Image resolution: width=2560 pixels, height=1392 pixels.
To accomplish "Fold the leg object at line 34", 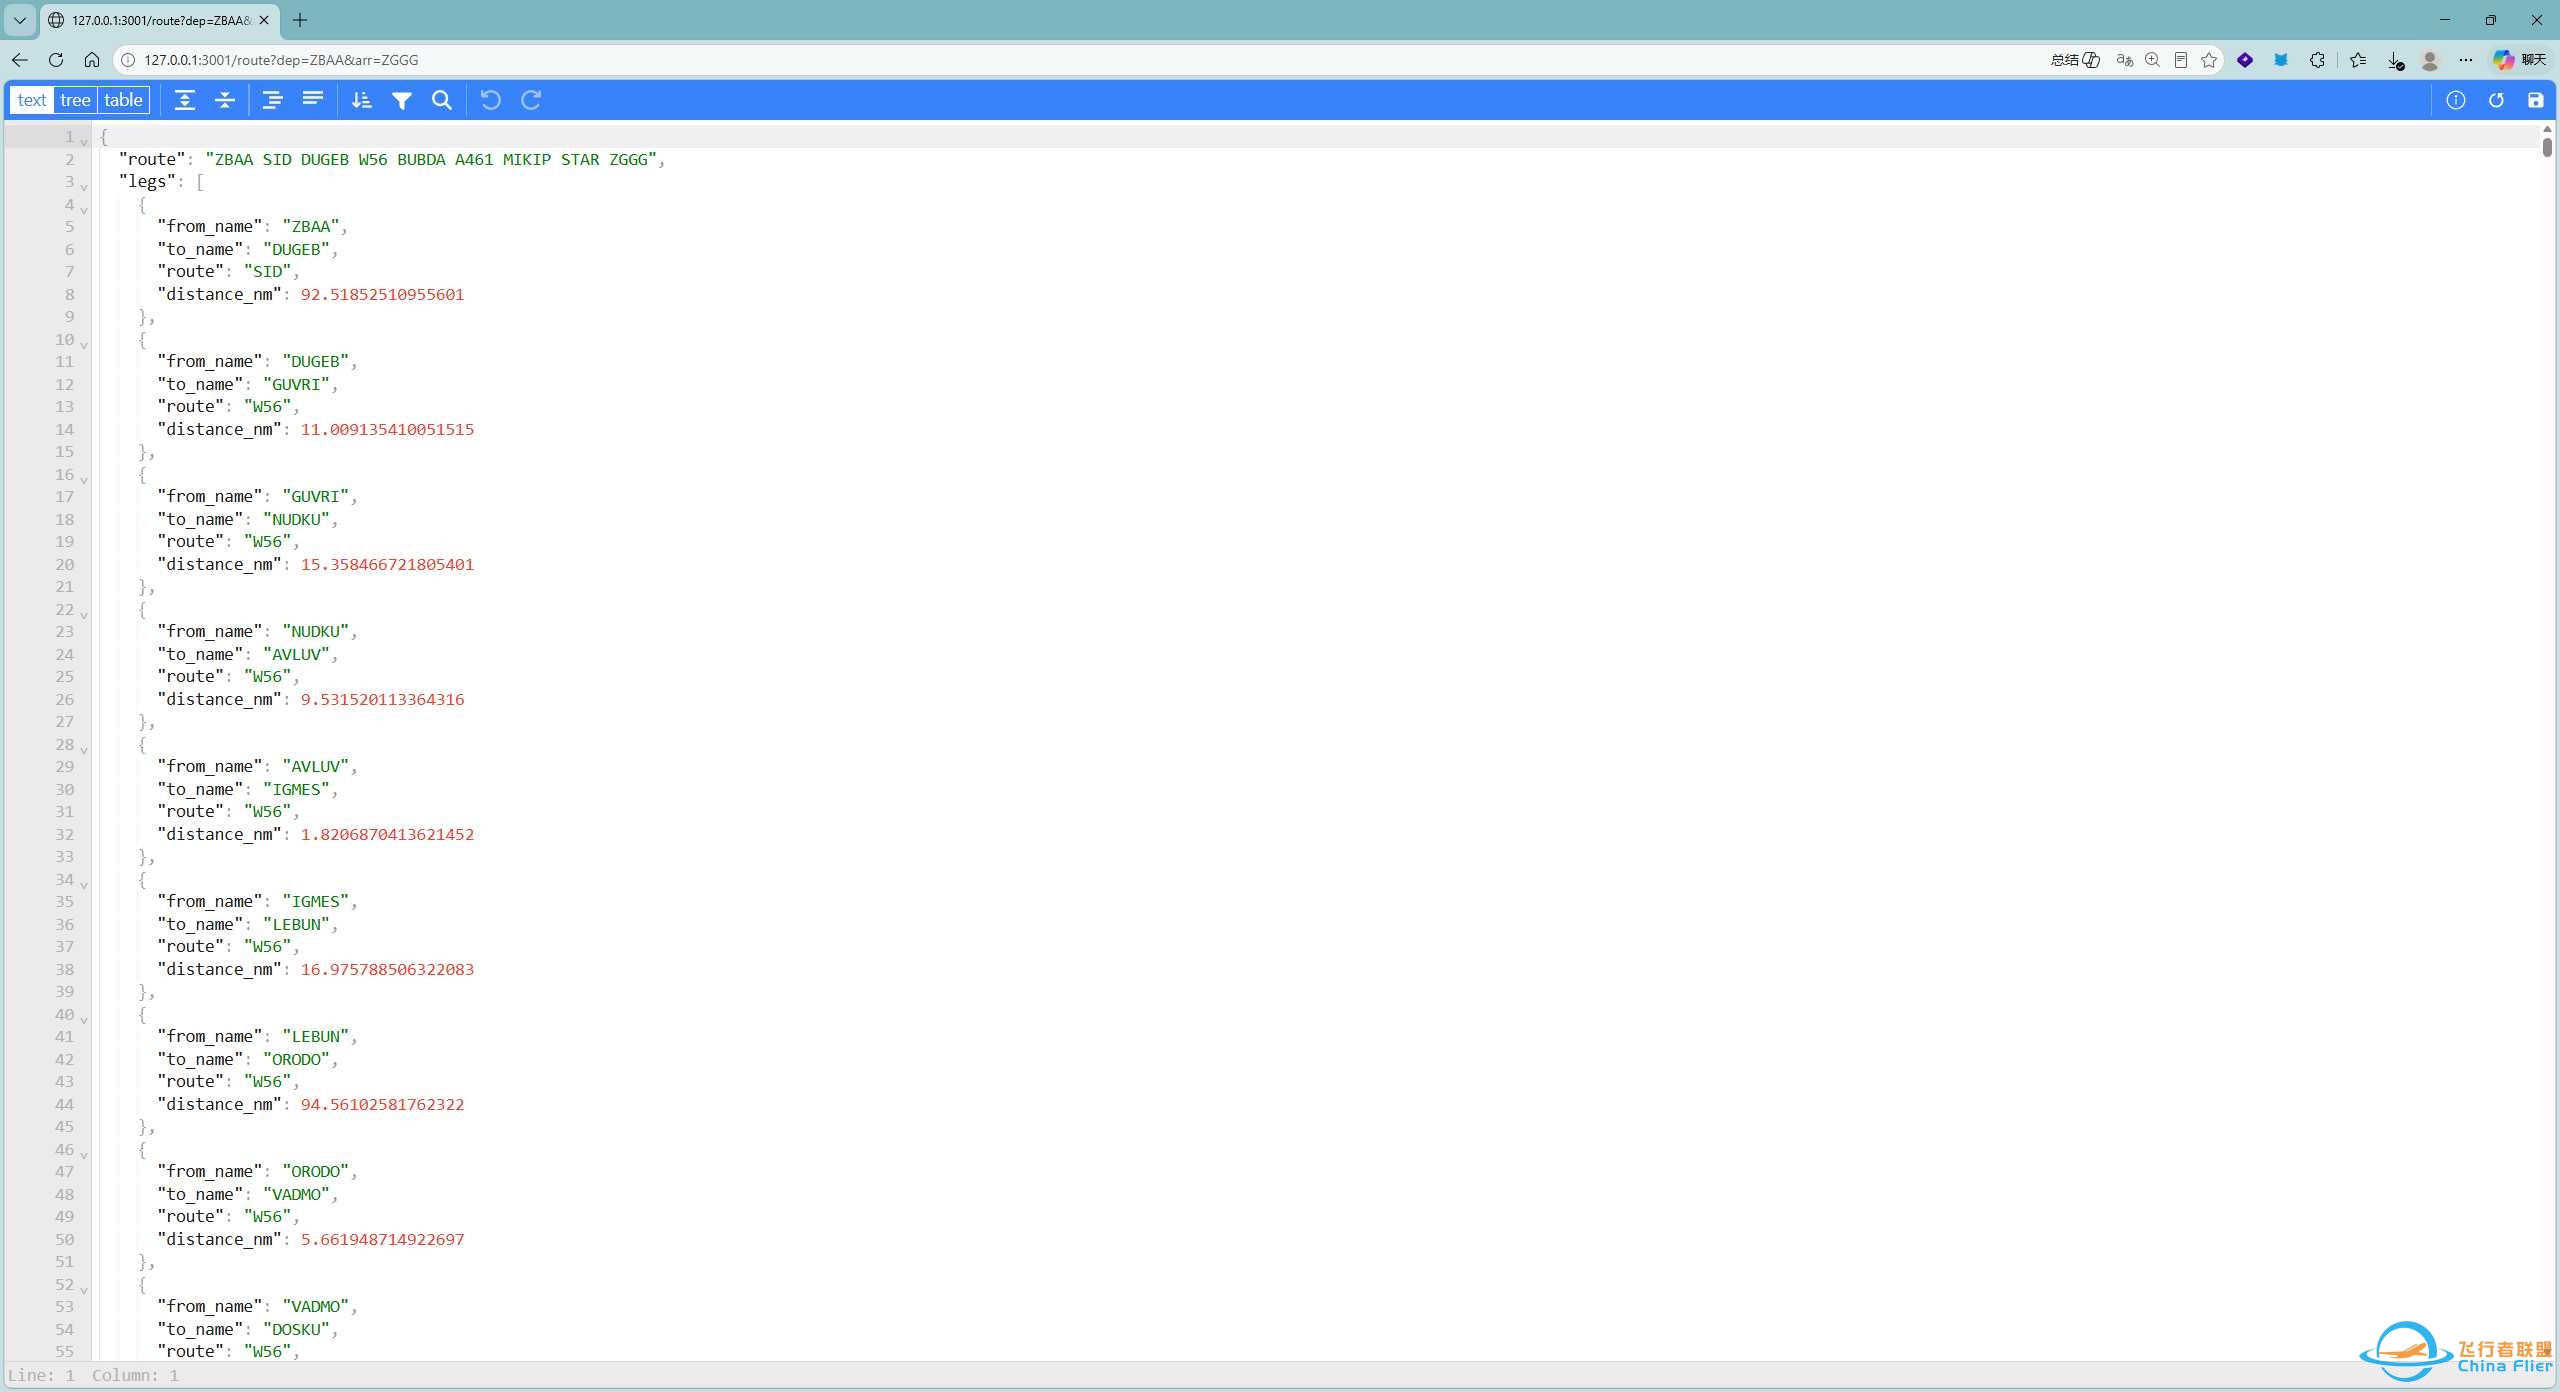I will [x=84, y=885].
